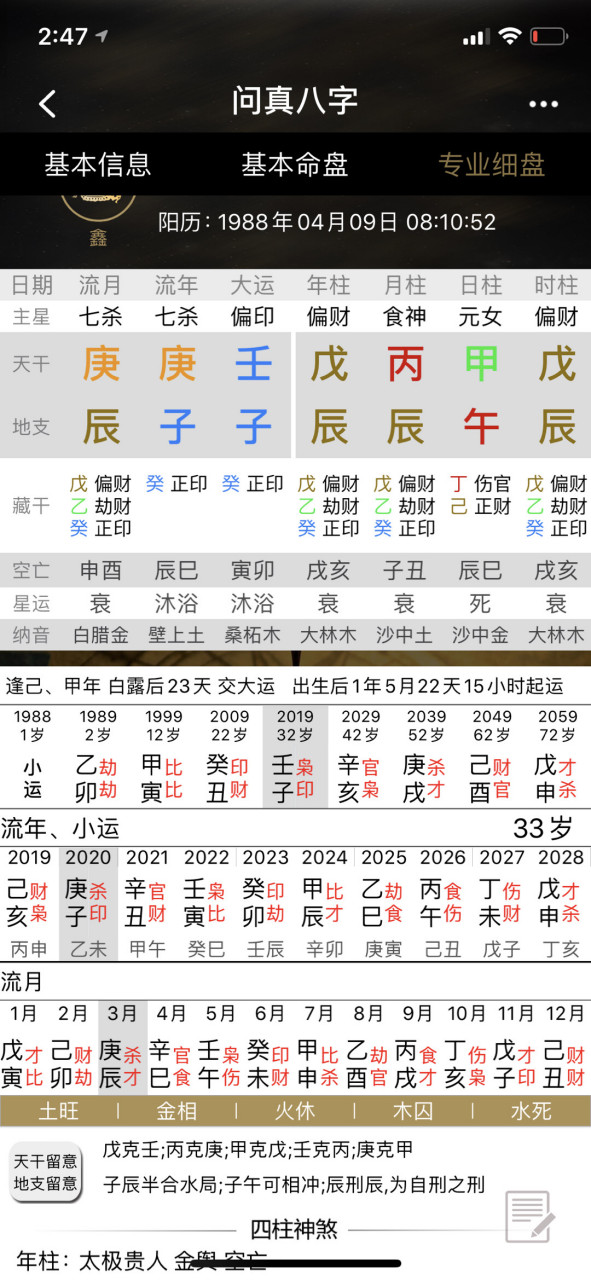Open the notes pencil icon

tap(530, 1217)
